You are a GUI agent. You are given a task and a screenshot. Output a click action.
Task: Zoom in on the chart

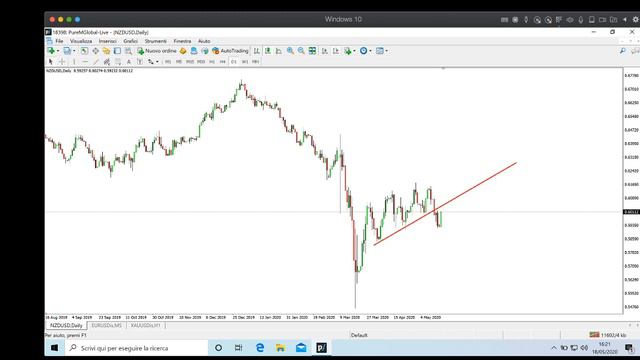290,51
